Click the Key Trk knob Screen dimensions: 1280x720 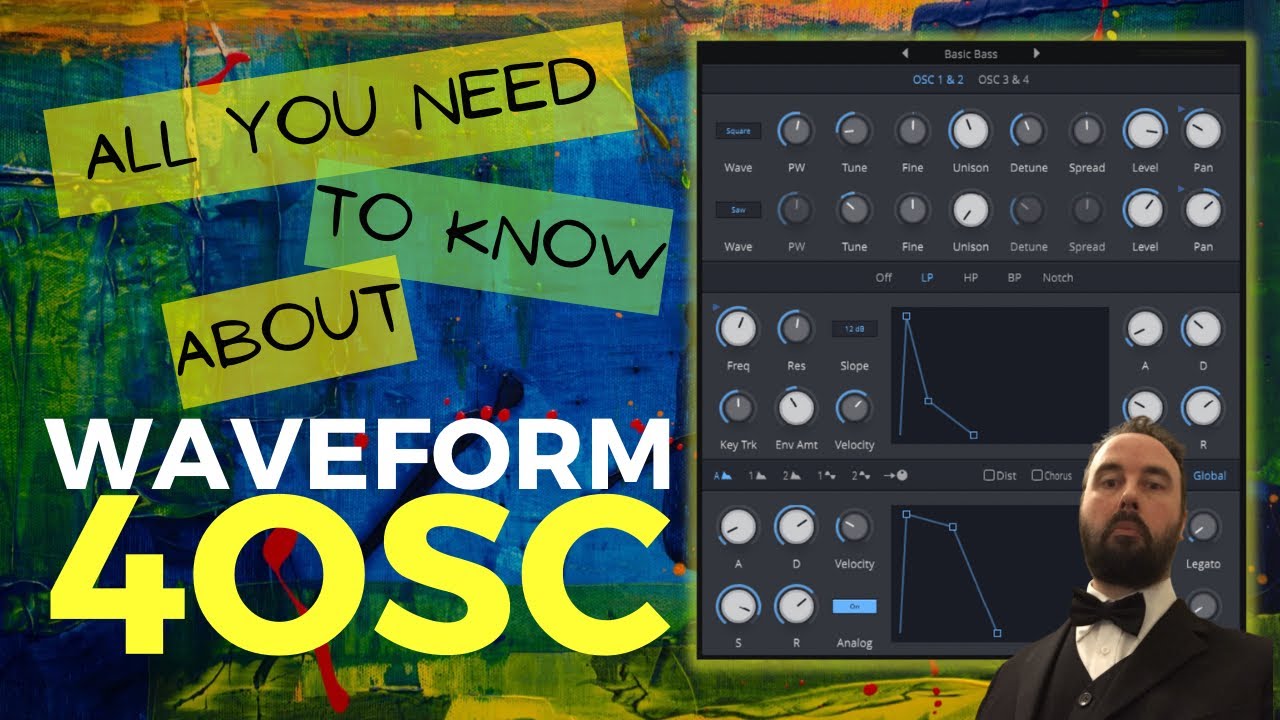pyautogui.click(x=738, y=408)
